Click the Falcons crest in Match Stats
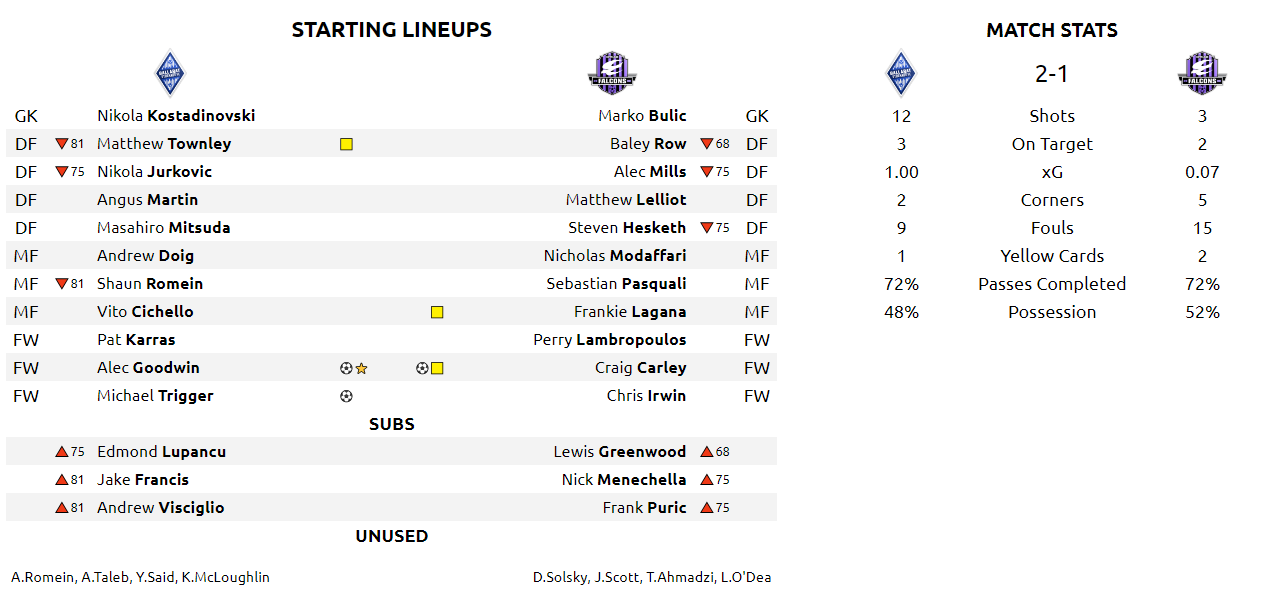This screenshot has width=1272, height=600. click(1202, 73)
